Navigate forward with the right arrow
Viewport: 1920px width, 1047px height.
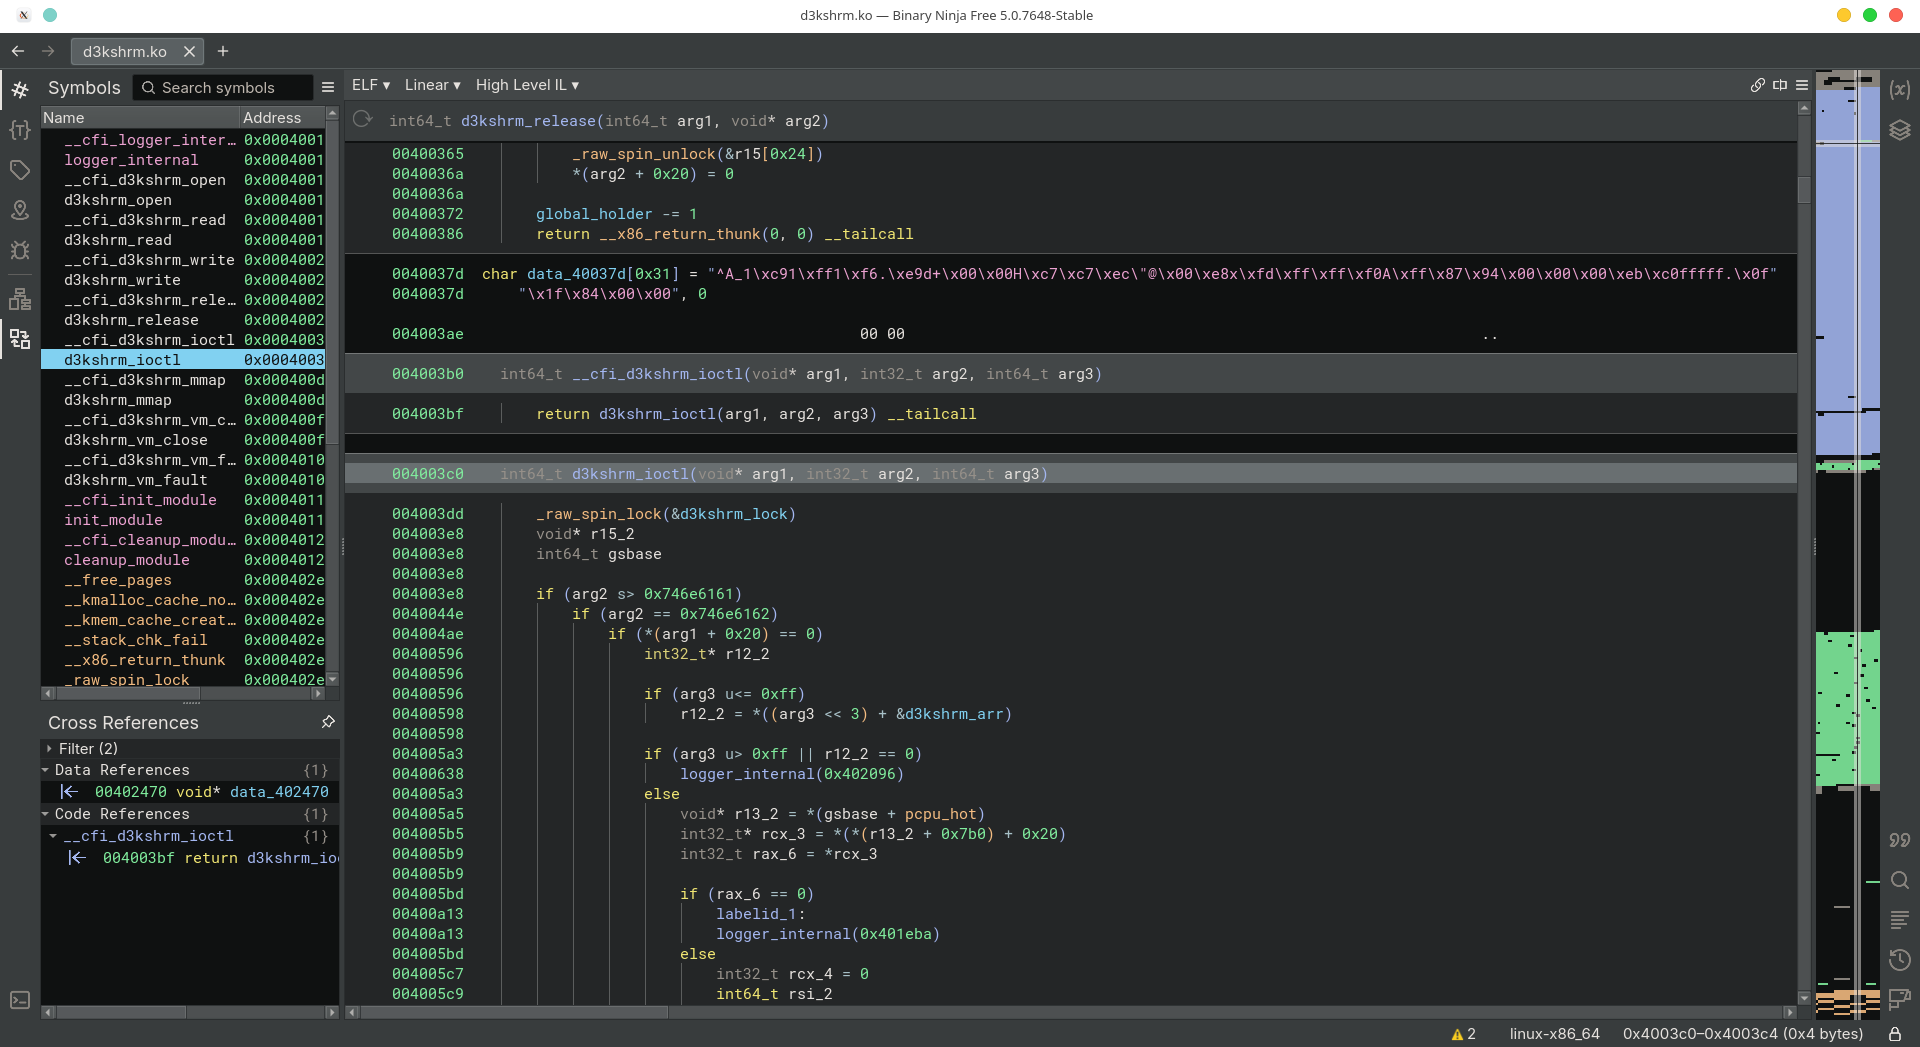click(48, 51)
